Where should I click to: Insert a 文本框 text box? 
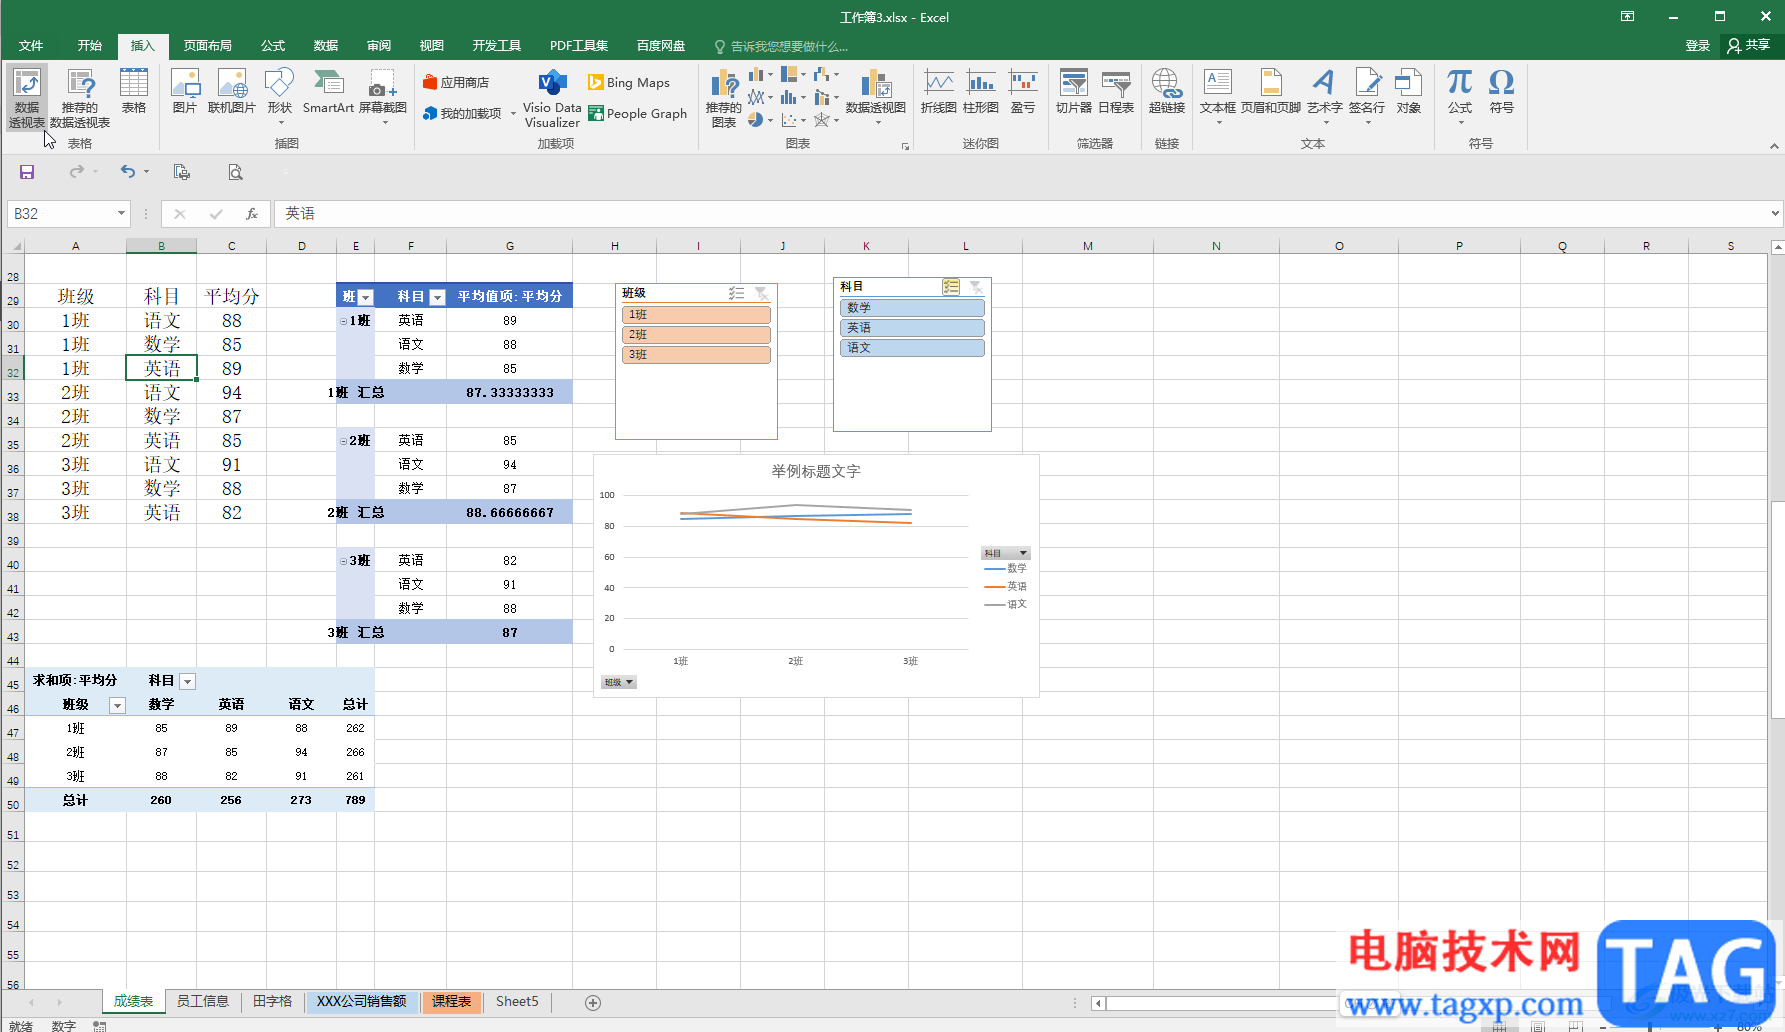[x=1218, y=94]
